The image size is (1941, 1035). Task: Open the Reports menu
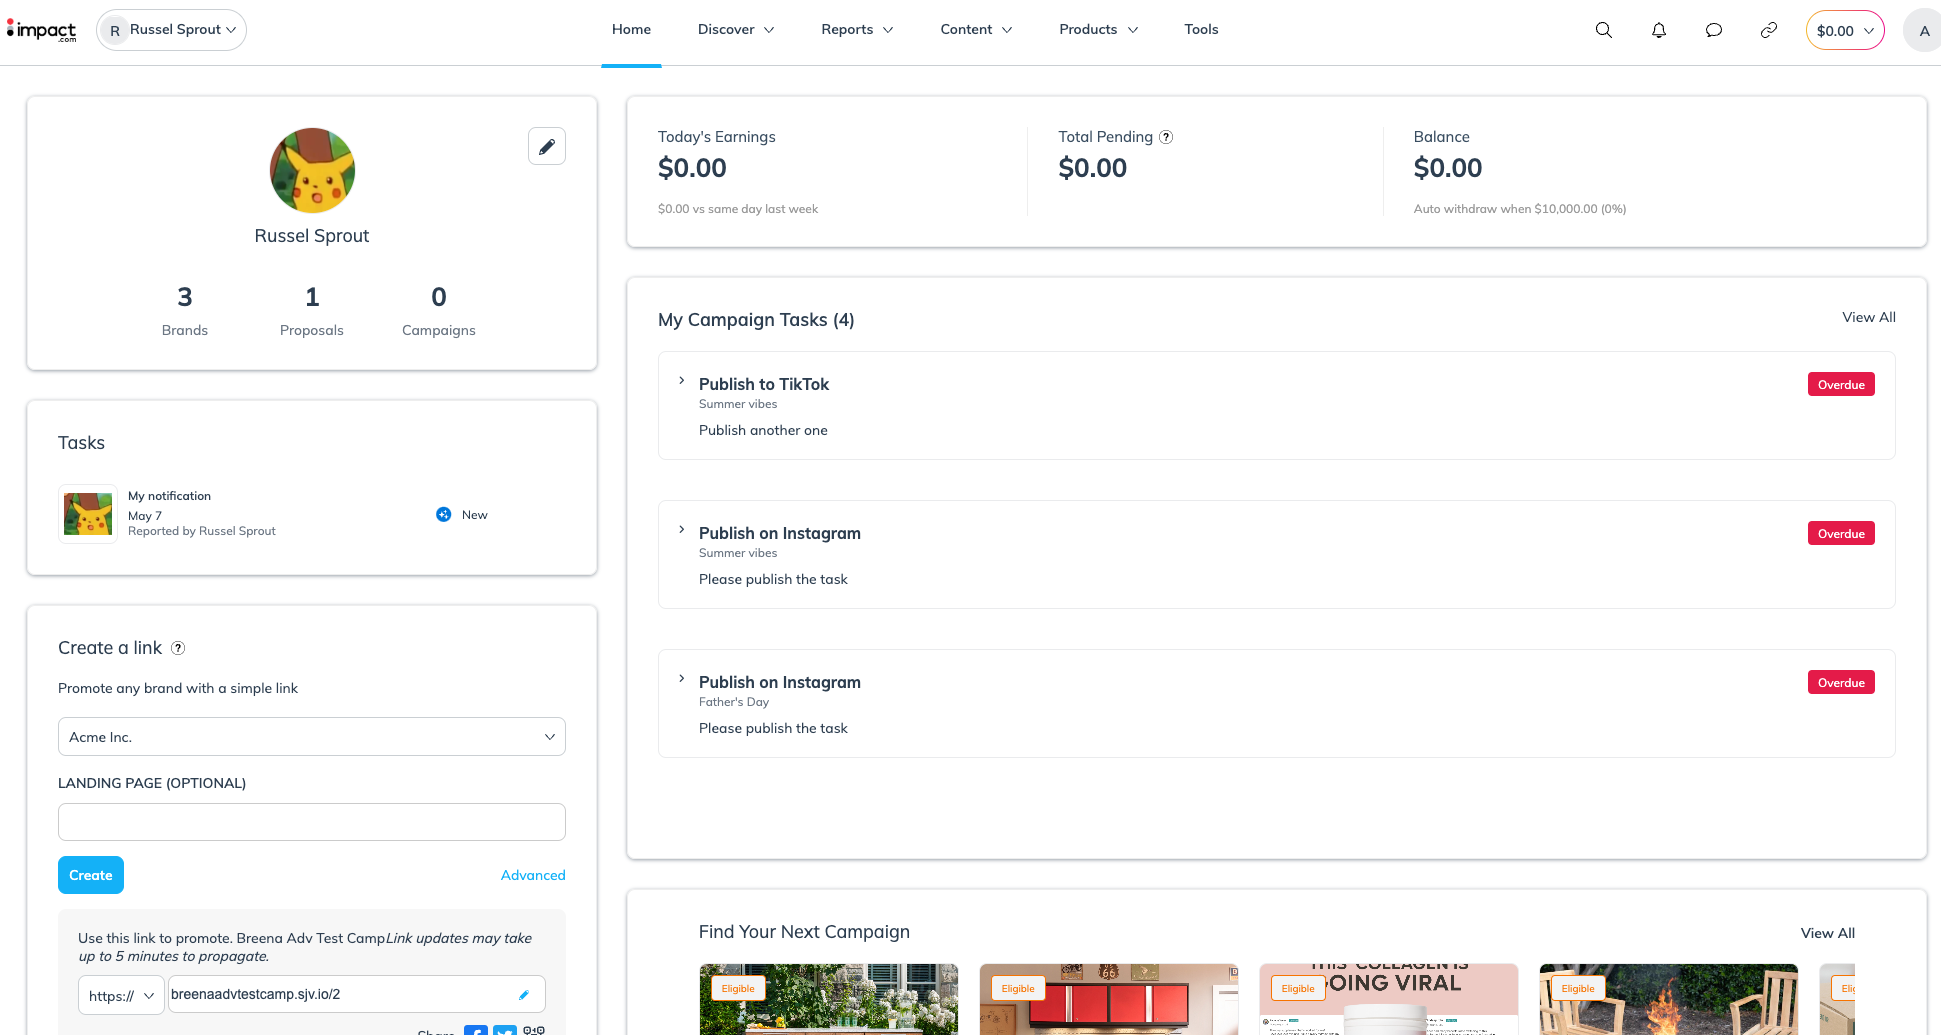pyautogui.click(x=857, y=30)
